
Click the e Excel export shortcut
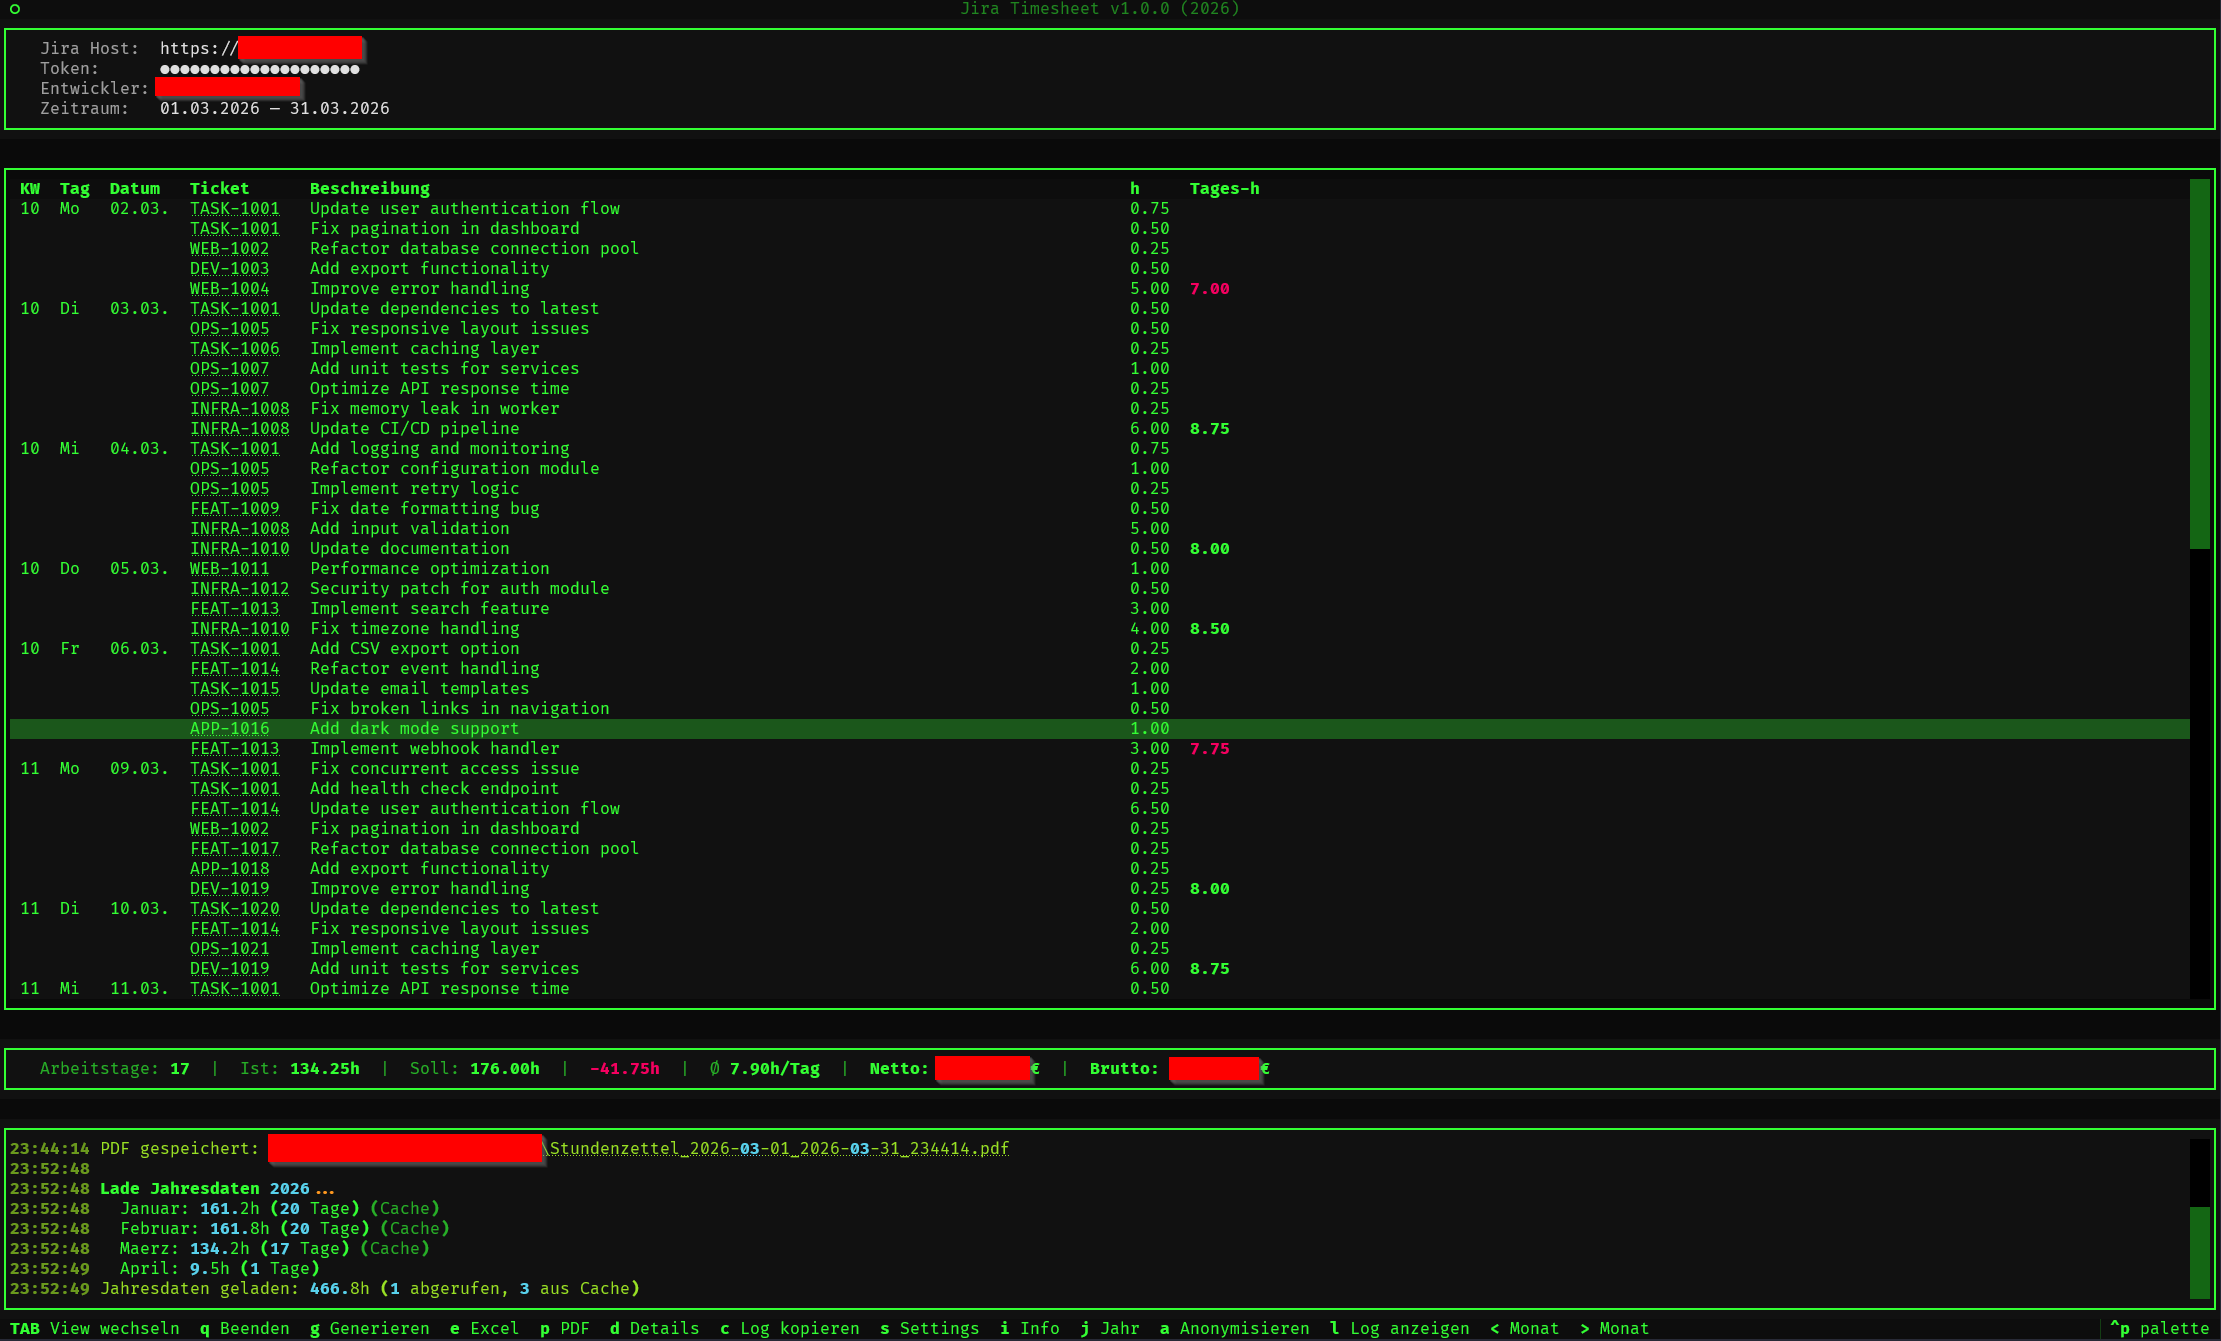[x=485, y=1328]
